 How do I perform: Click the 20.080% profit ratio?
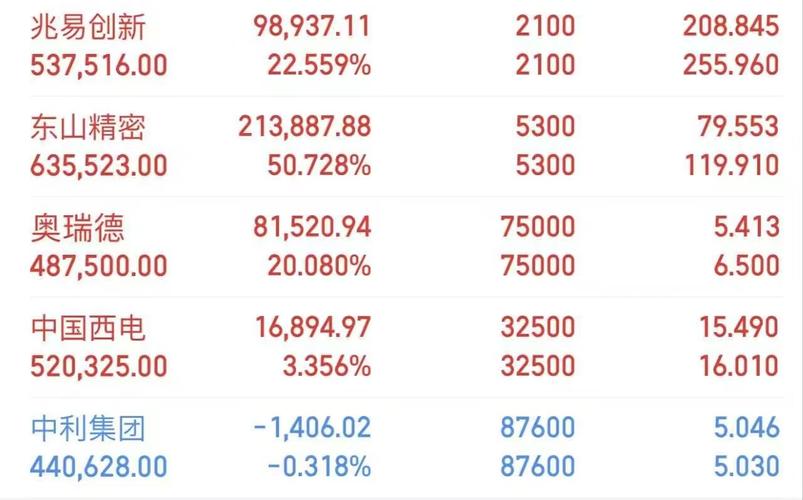pyautogui.click(x=319, y=266)
